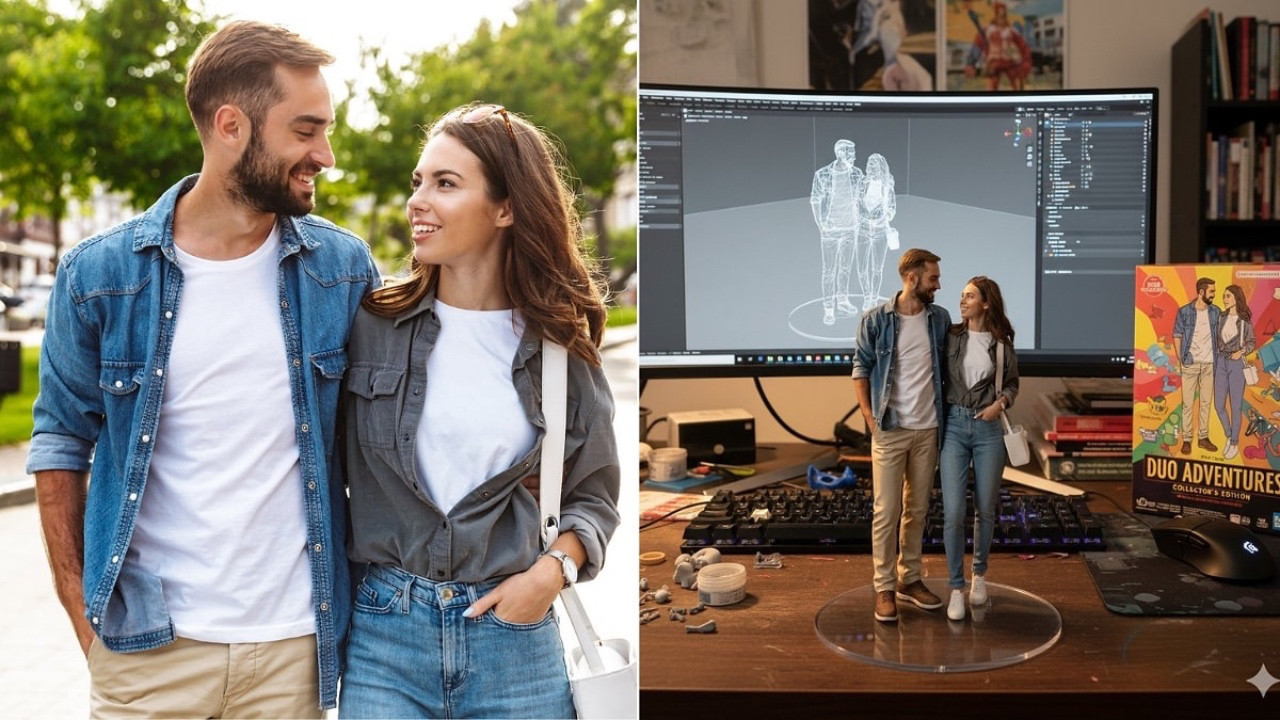This screenshot has height=720, width=1280.
Task: Click the navigation gizmo in the viewport
Action: 1017,131
